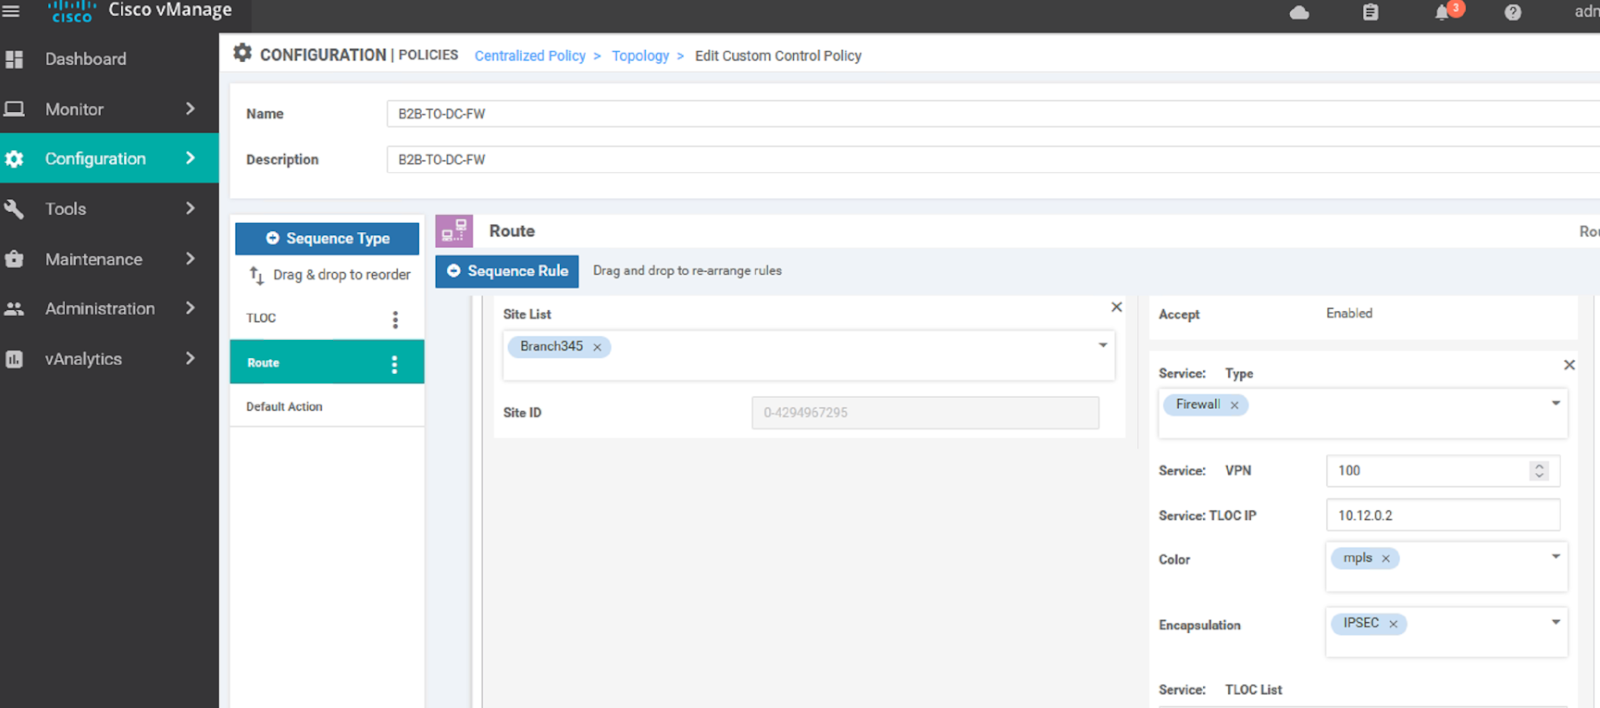Viewport: 1600px width, 708px height.
Task: Click the Configuration gear icon in sidebar
Action: 14,159
